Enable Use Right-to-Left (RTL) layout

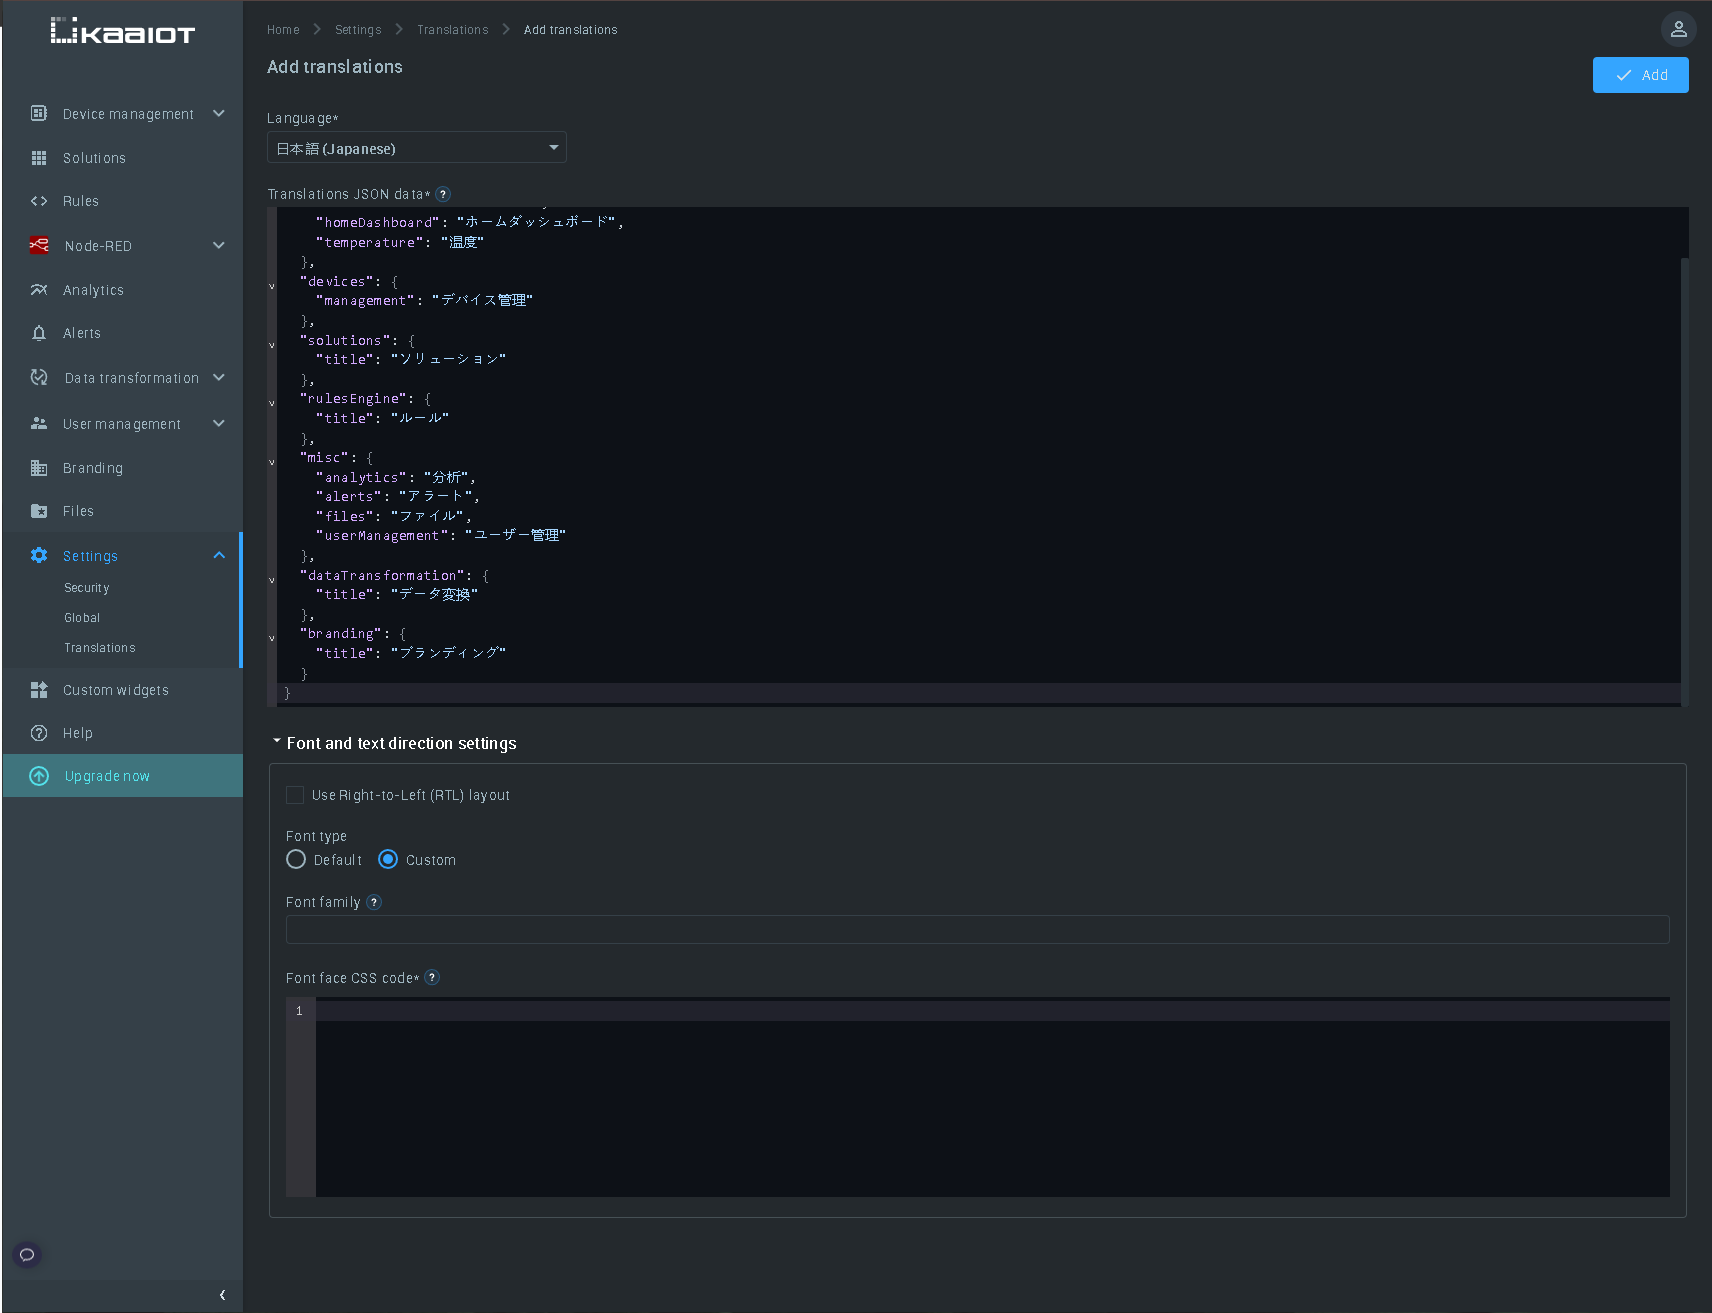click(x=295, y=795)
